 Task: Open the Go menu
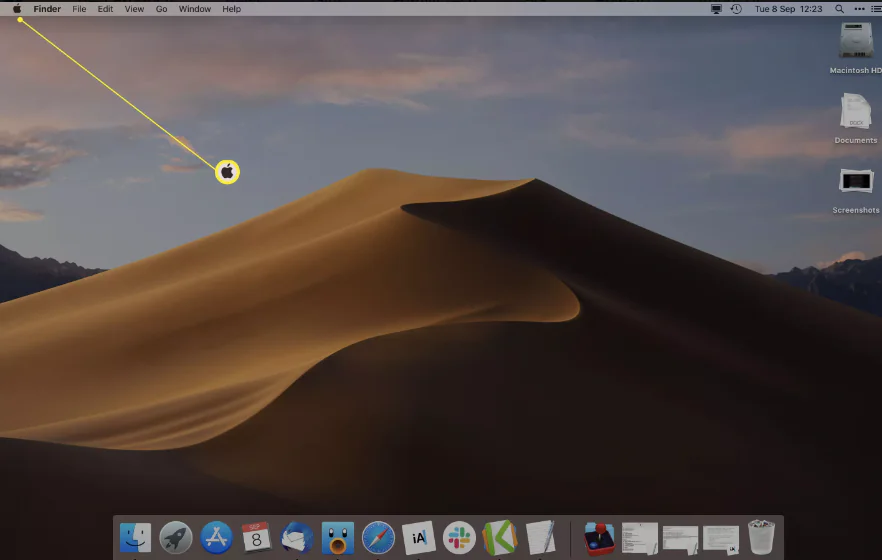point(161,9)
